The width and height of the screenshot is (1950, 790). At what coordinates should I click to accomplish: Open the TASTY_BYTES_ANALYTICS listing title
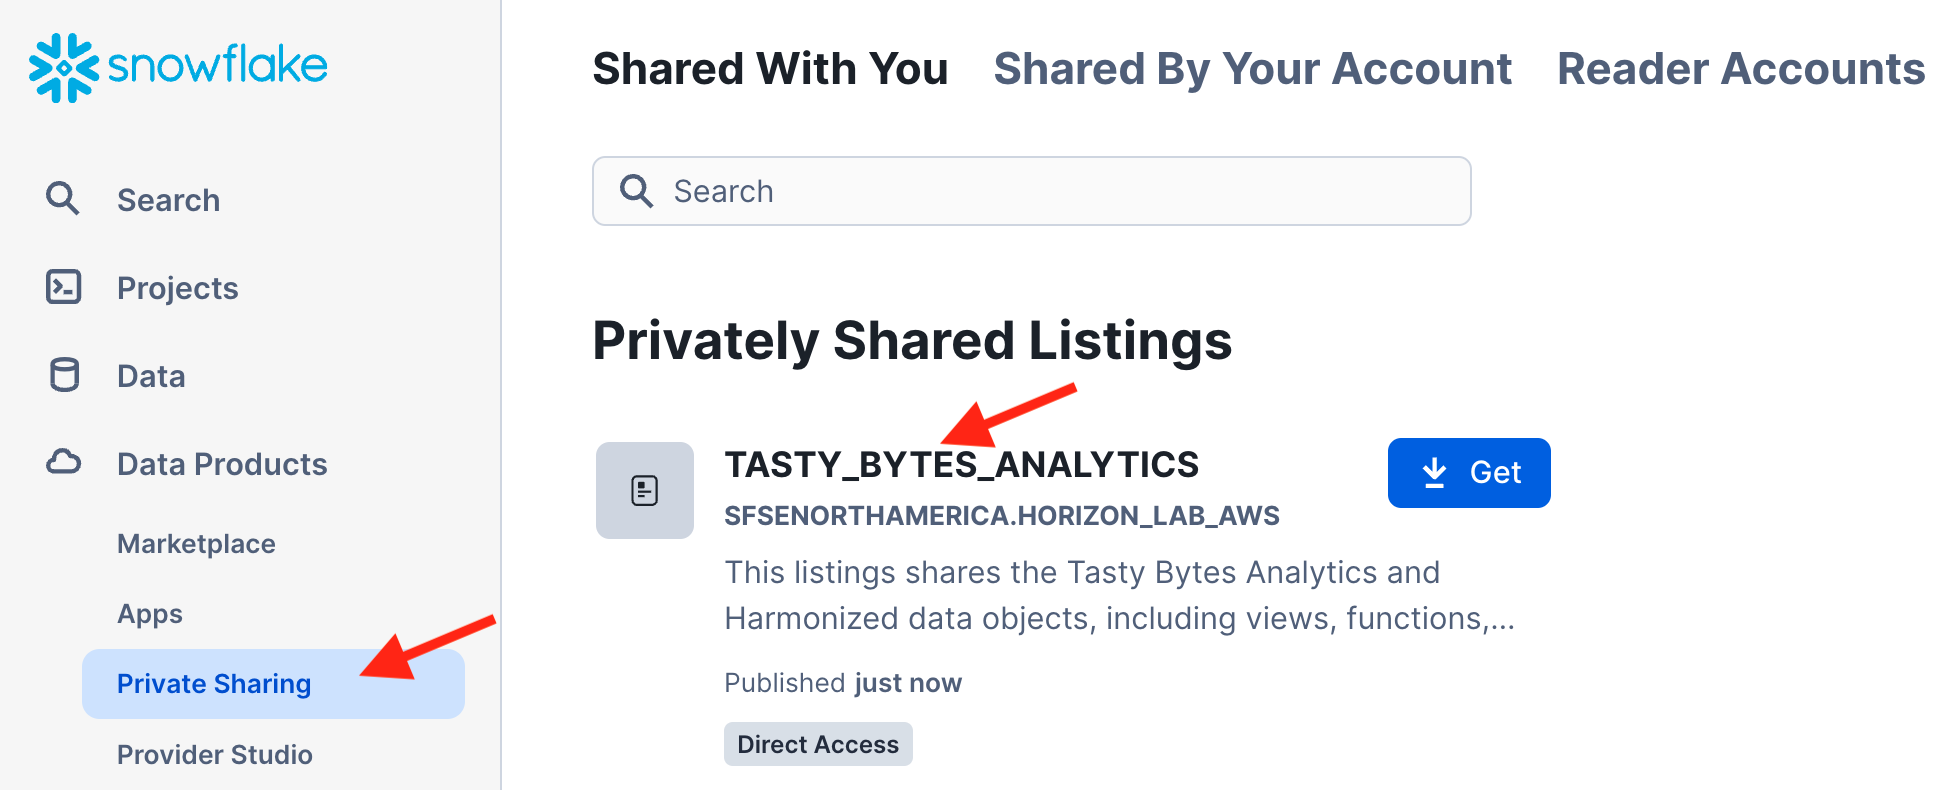pos(961,465)
